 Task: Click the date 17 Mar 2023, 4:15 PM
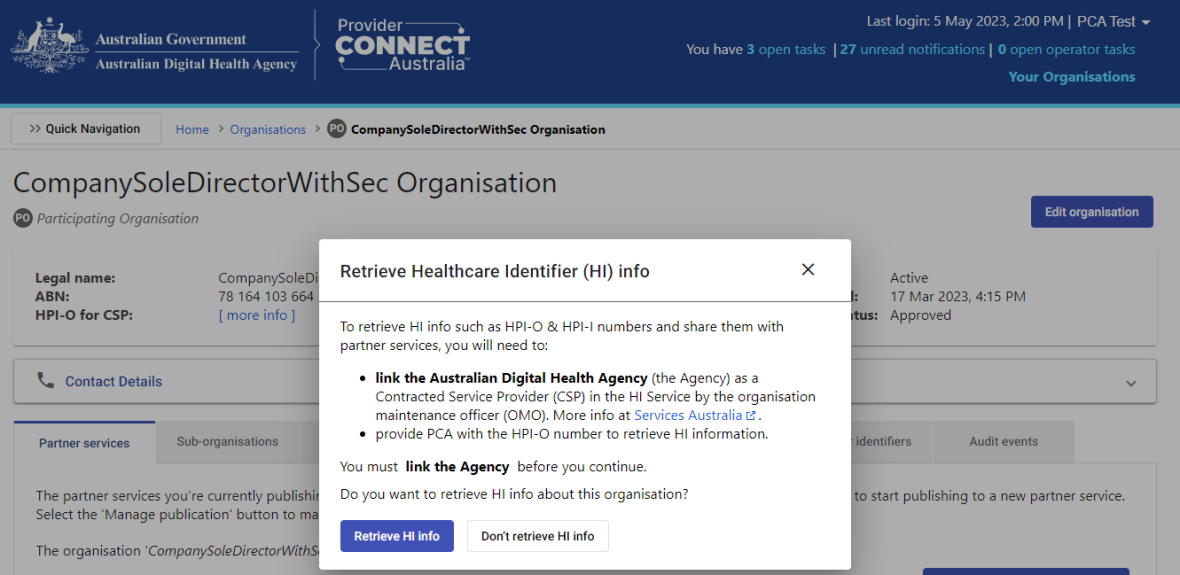tap(958, 297)
